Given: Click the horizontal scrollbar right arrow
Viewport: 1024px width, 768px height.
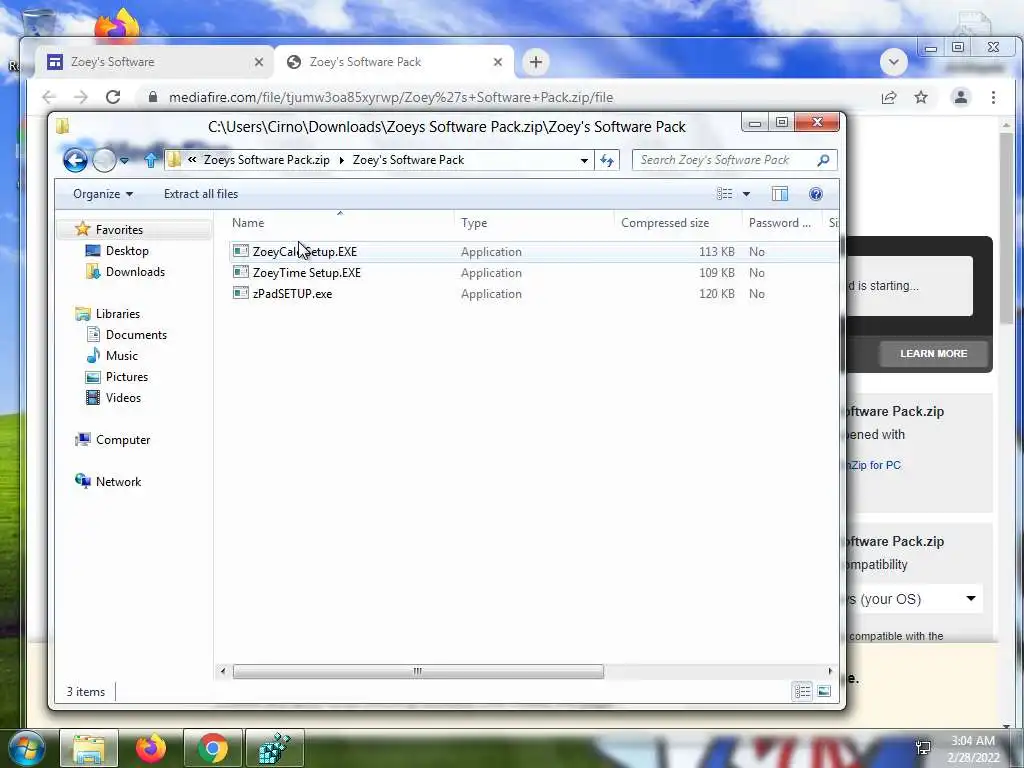Looking at the screenshot, I should click(x=830, y=671).
